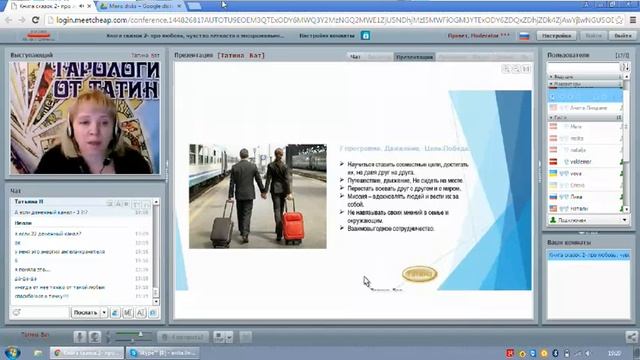Switch to the Google docs browser tab
Screen dimensions: 640x360
click(x=140, y=6)
